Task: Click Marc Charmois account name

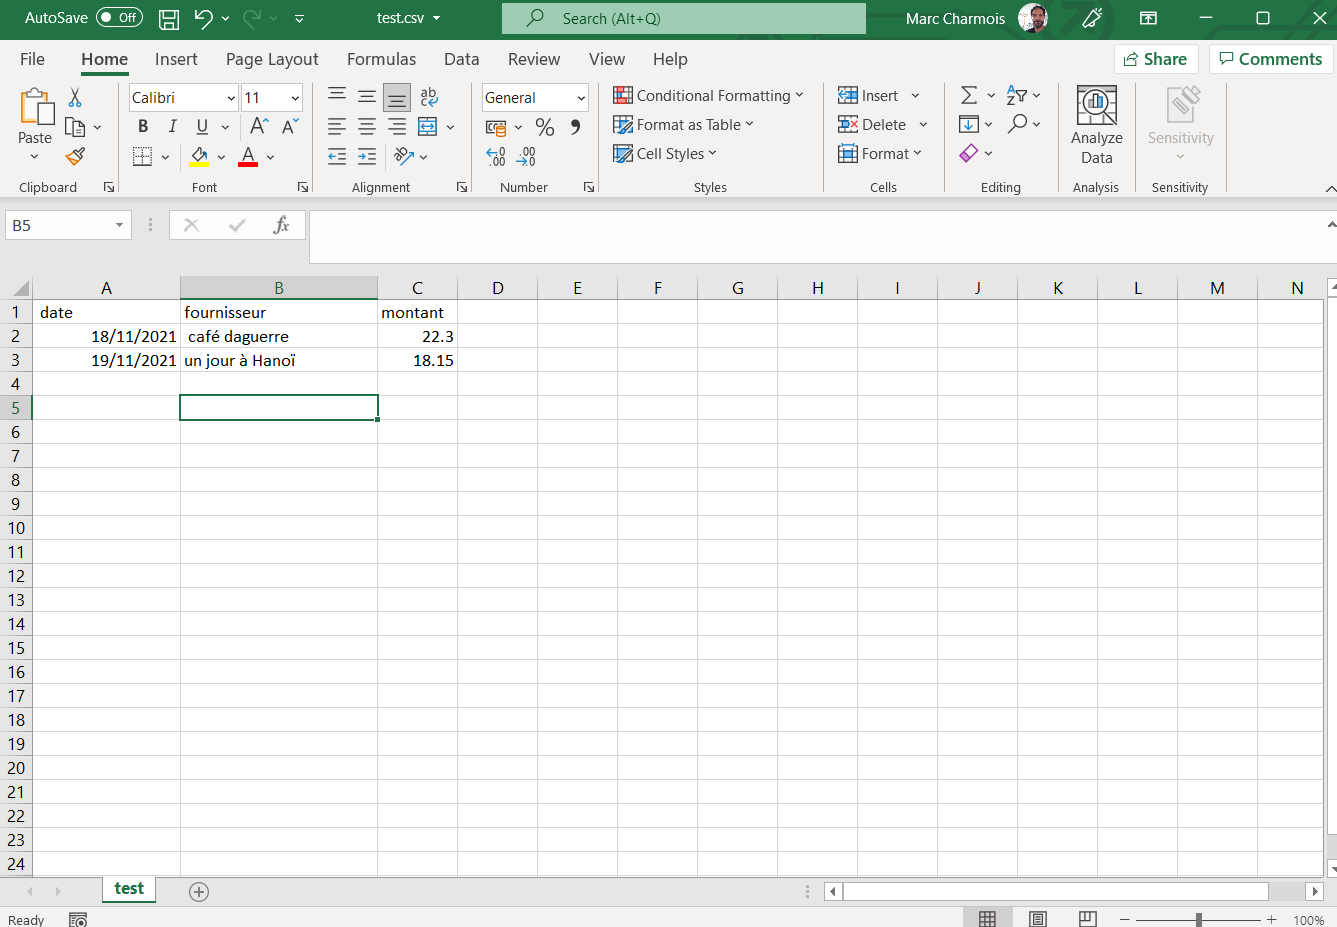Action: [x=955, y=18]
